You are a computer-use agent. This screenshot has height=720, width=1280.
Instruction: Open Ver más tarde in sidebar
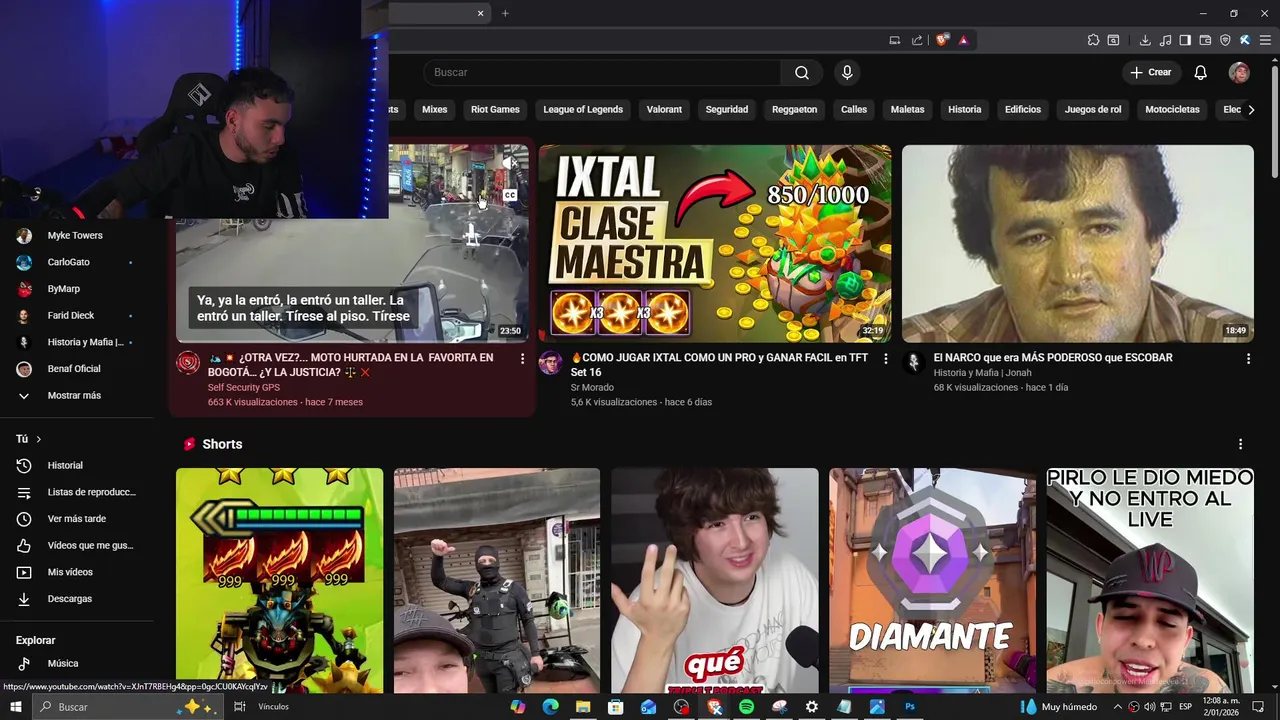coord(78,519)
